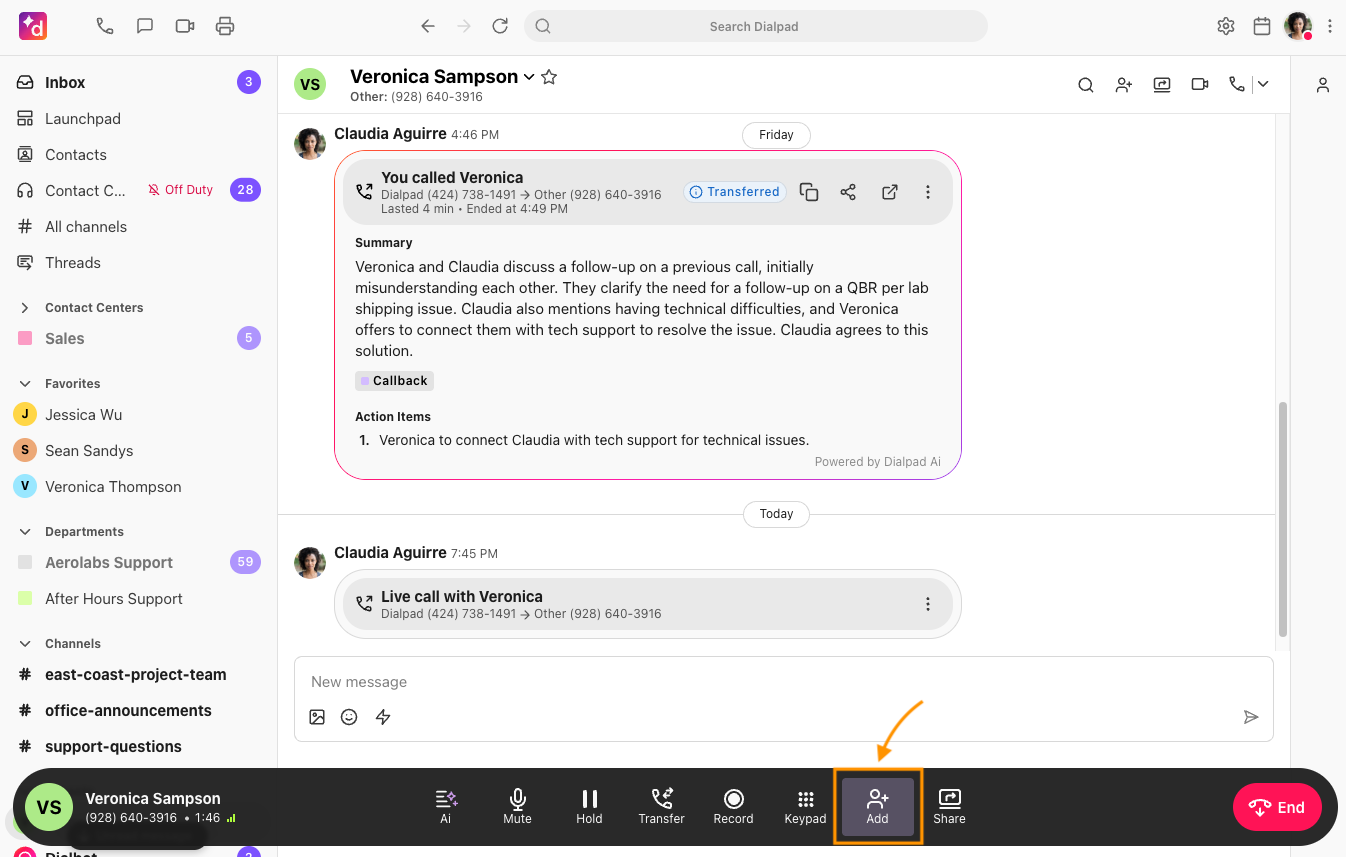
Task: Open the Keypad in call bar
Action: click(805, 807)
